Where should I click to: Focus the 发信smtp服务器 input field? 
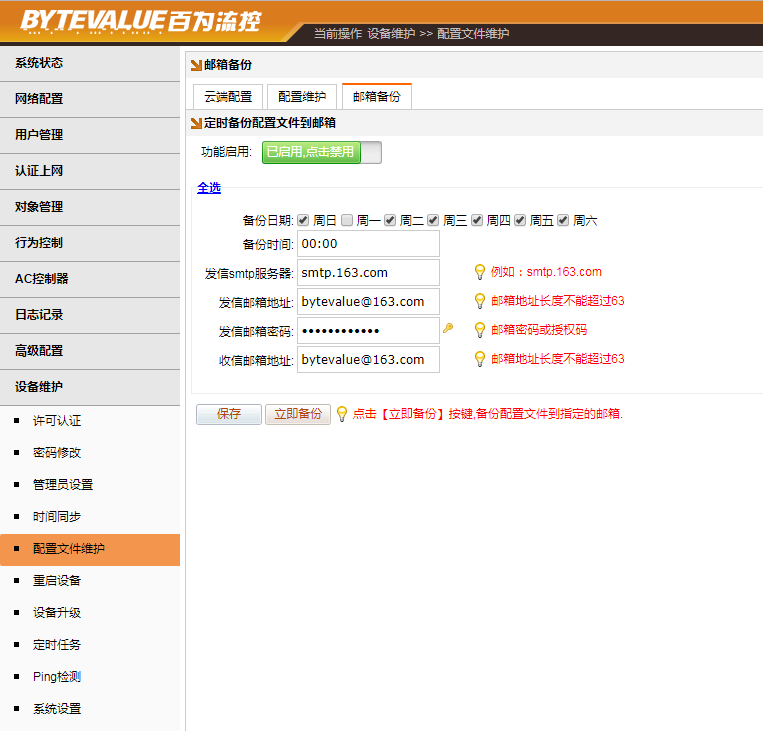click(x=368, y=273)
